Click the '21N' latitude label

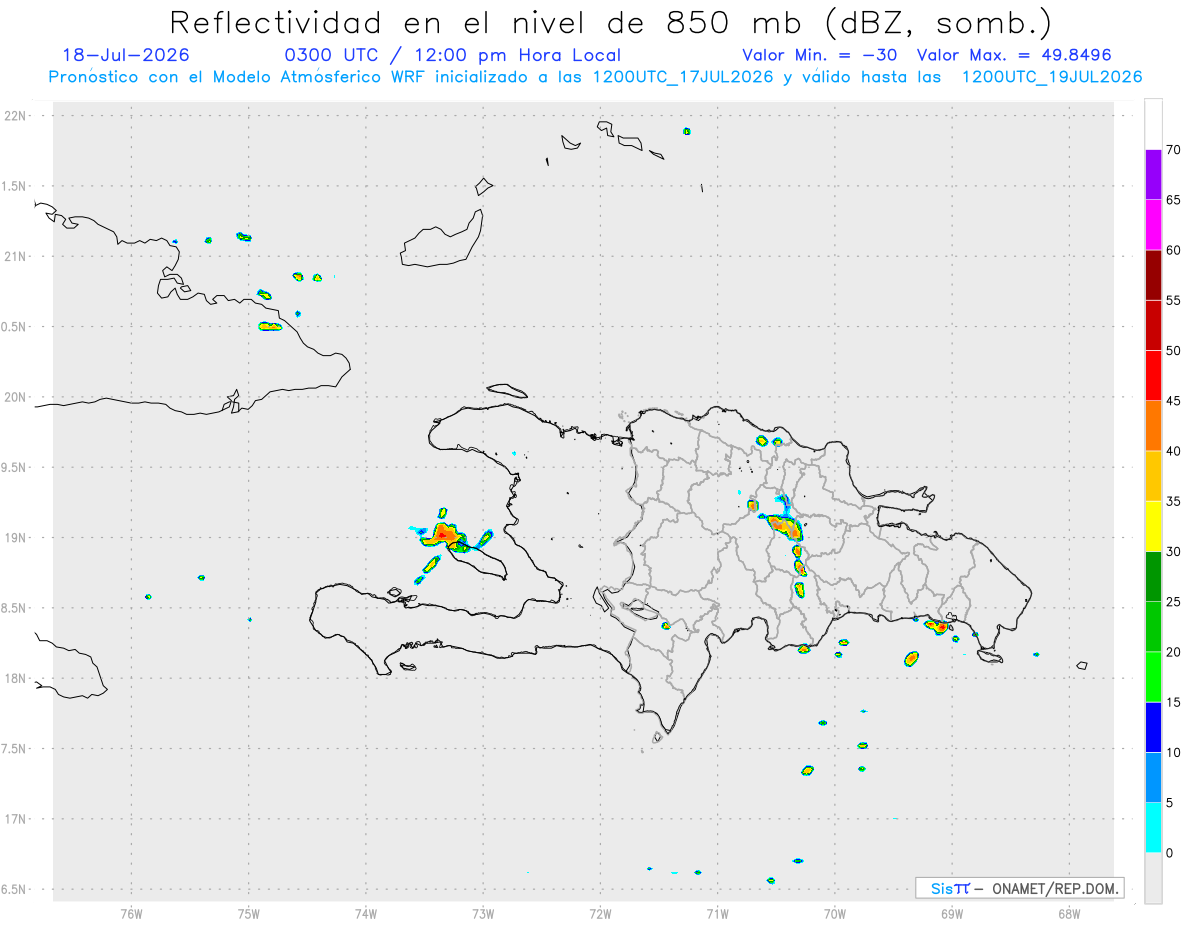click(16, 256)
